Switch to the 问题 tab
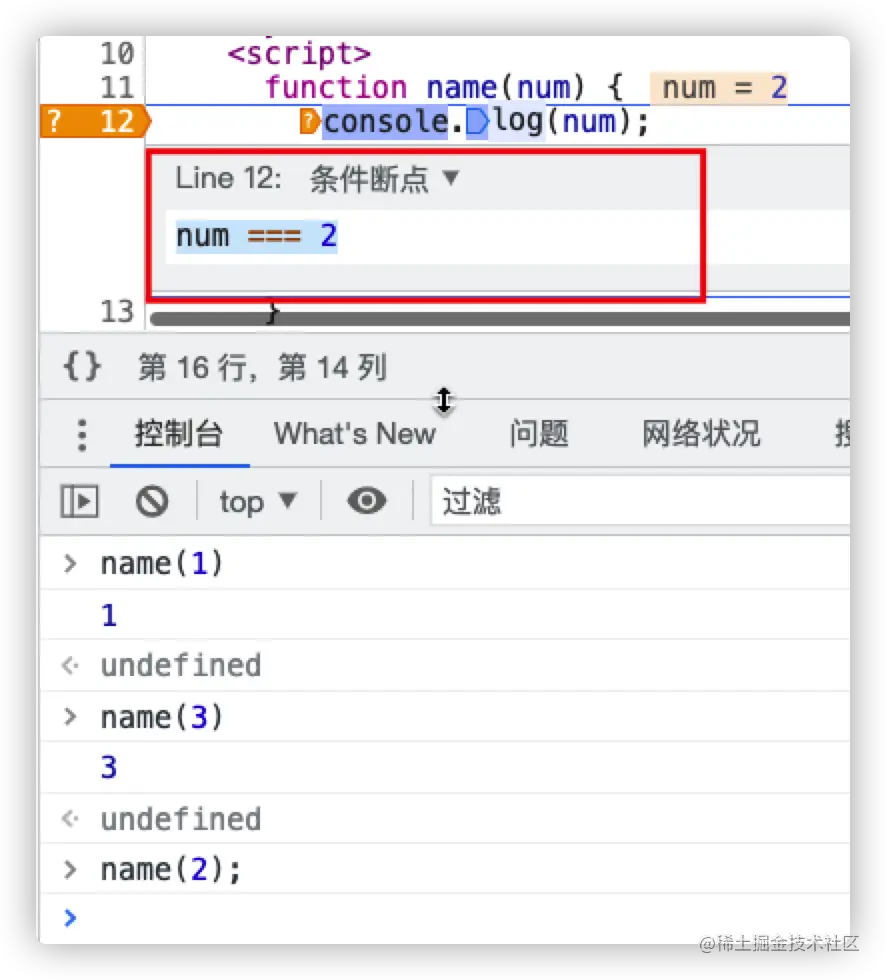Screen dimensions: 886x980 click(539, 433)
